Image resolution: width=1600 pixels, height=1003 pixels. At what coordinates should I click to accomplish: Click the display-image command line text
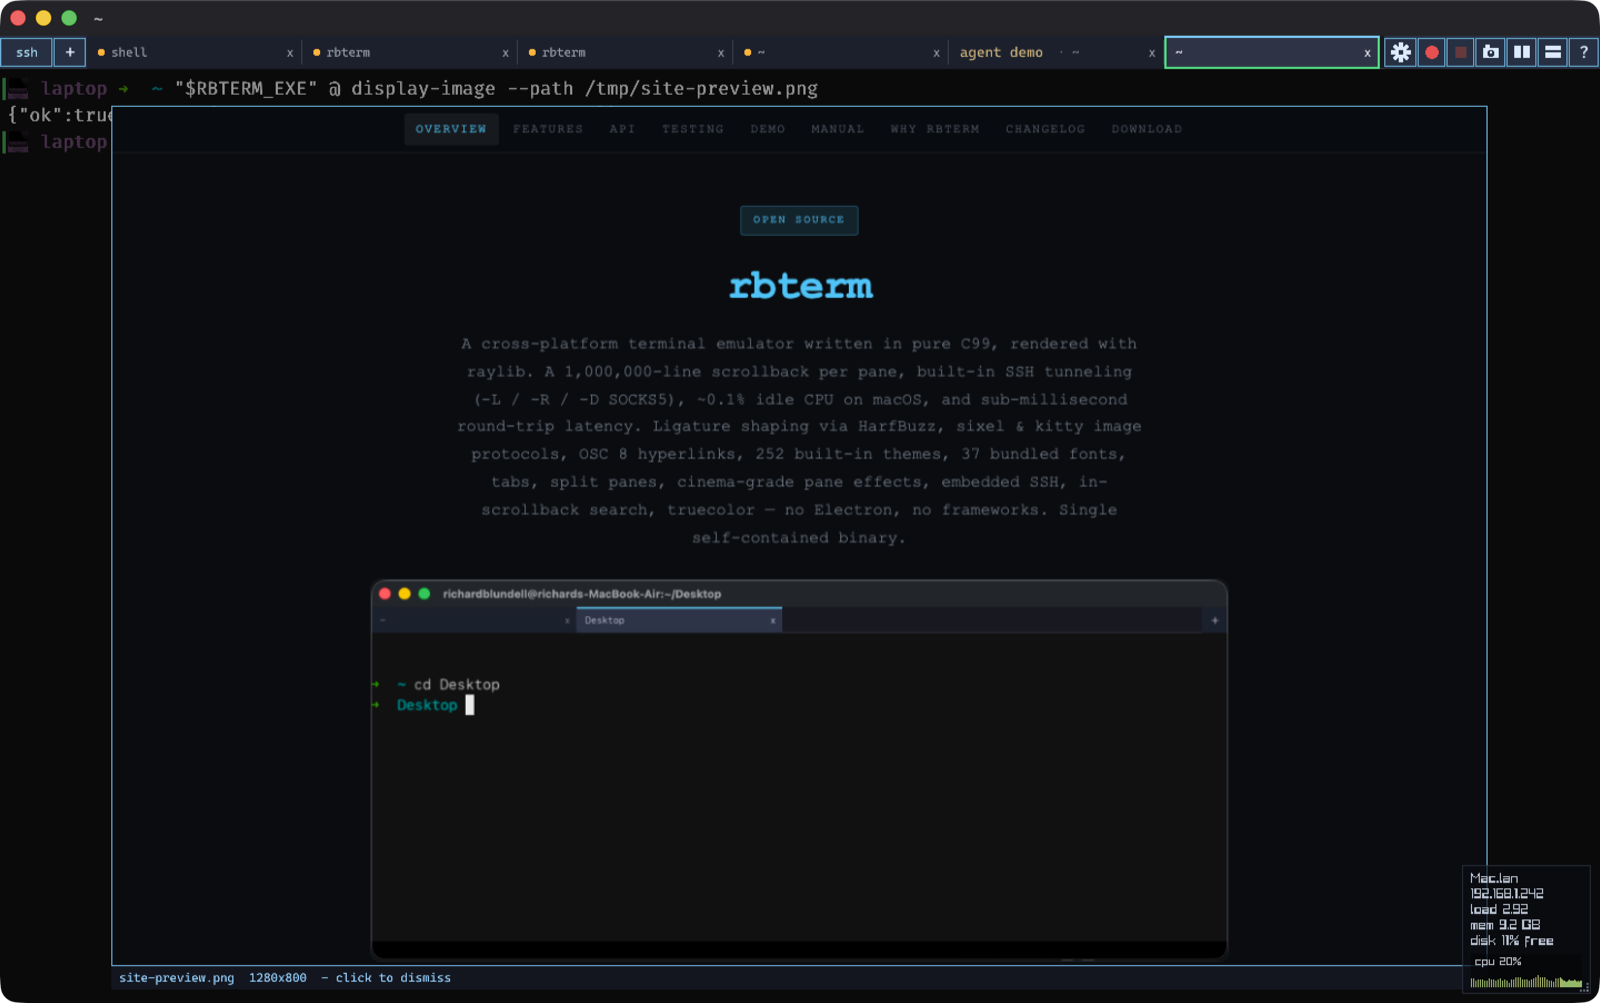pos(496,88)
